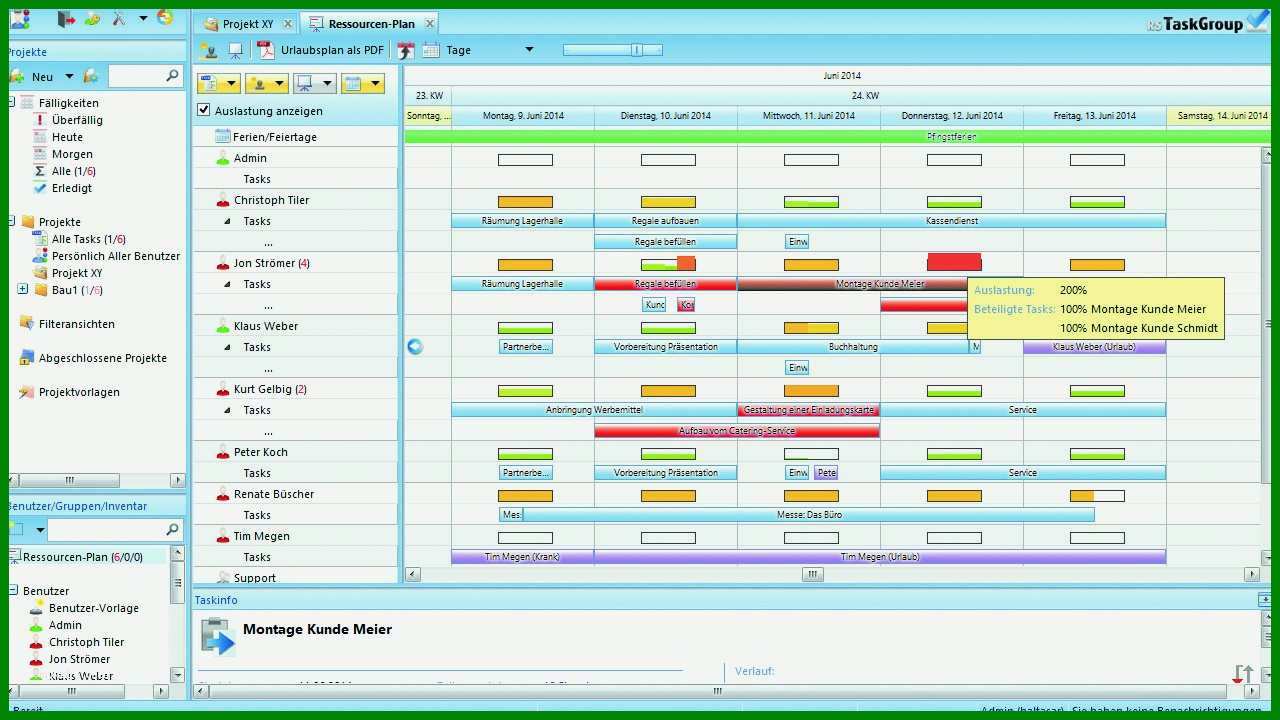1280x720 pixels.
Task: Click the user stamp icon in Ressourcen-Plan toolbar
Action: click(x=209, y=50)
